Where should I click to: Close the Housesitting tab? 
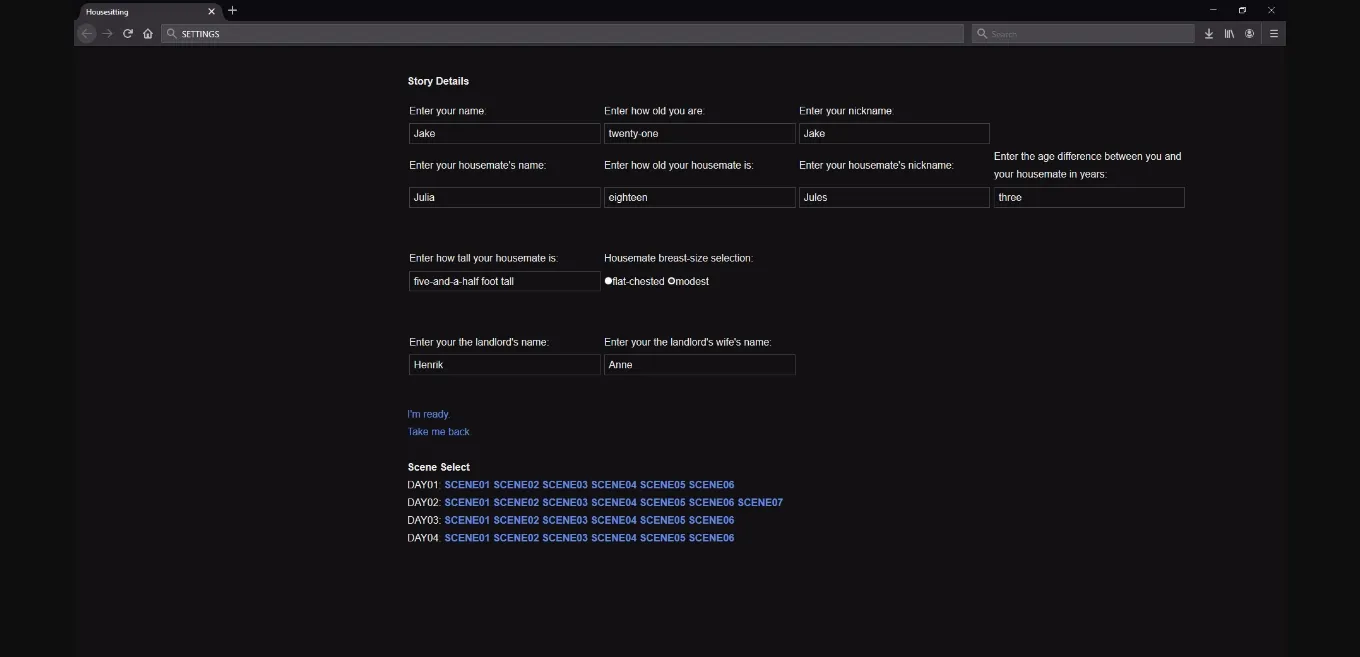point(211,12)
